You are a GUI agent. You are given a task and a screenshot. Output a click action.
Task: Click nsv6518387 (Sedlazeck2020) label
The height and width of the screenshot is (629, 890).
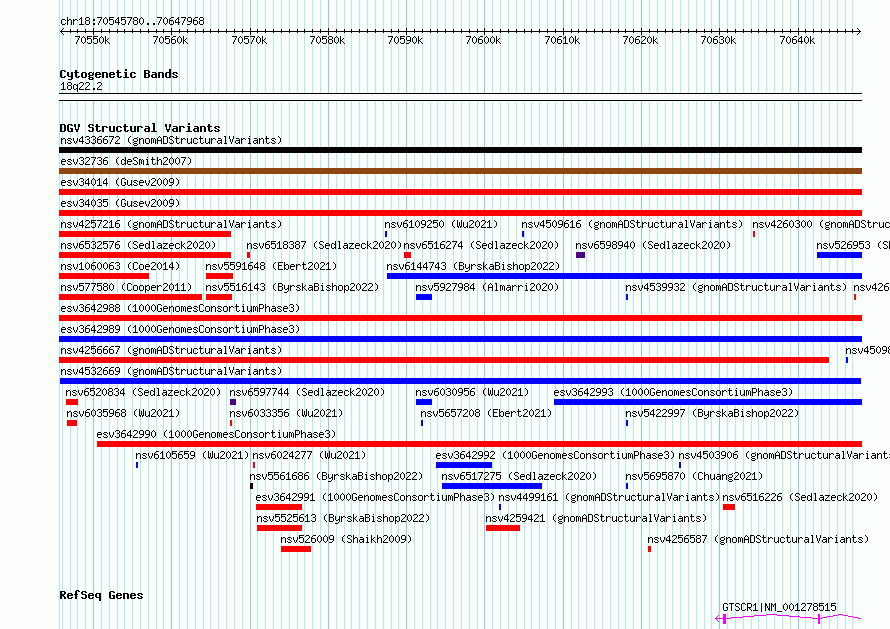[x=324, y=245]
